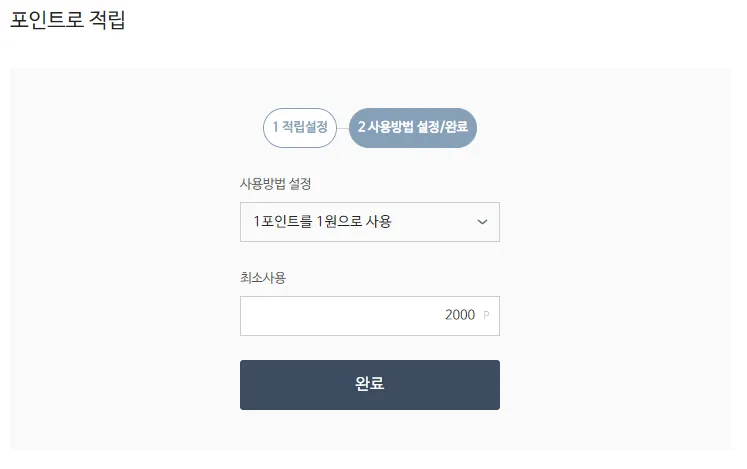Select step 2 사용방법 설정/완료 pill
The width and height of the screenshot is (747, 469).
click(x=412, y=127)
